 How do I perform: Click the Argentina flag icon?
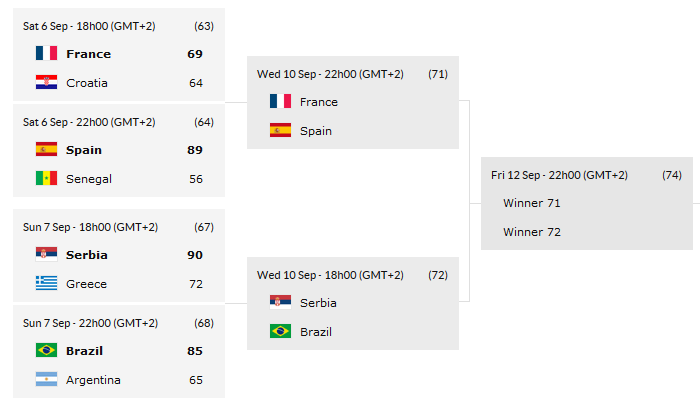coord(46,380)
